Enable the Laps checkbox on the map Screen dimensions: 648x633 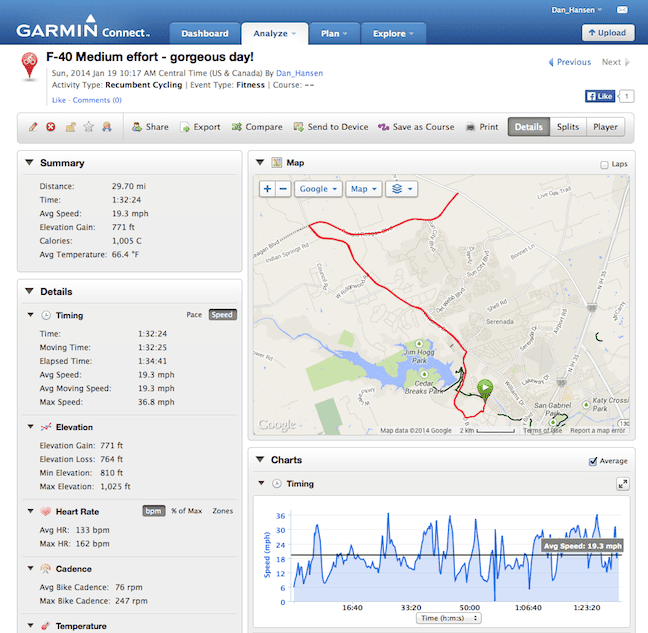(604, 164)
